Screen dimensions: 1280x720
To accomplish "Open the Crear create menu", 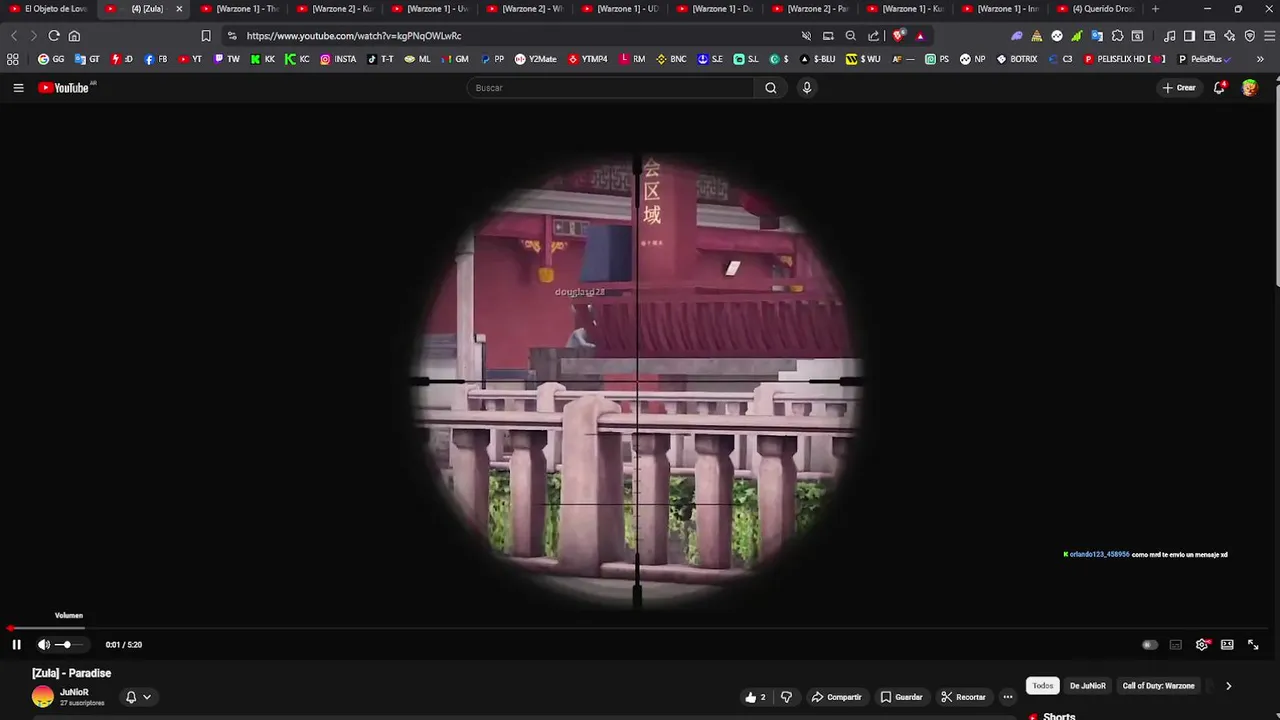I will point(1179,88).
